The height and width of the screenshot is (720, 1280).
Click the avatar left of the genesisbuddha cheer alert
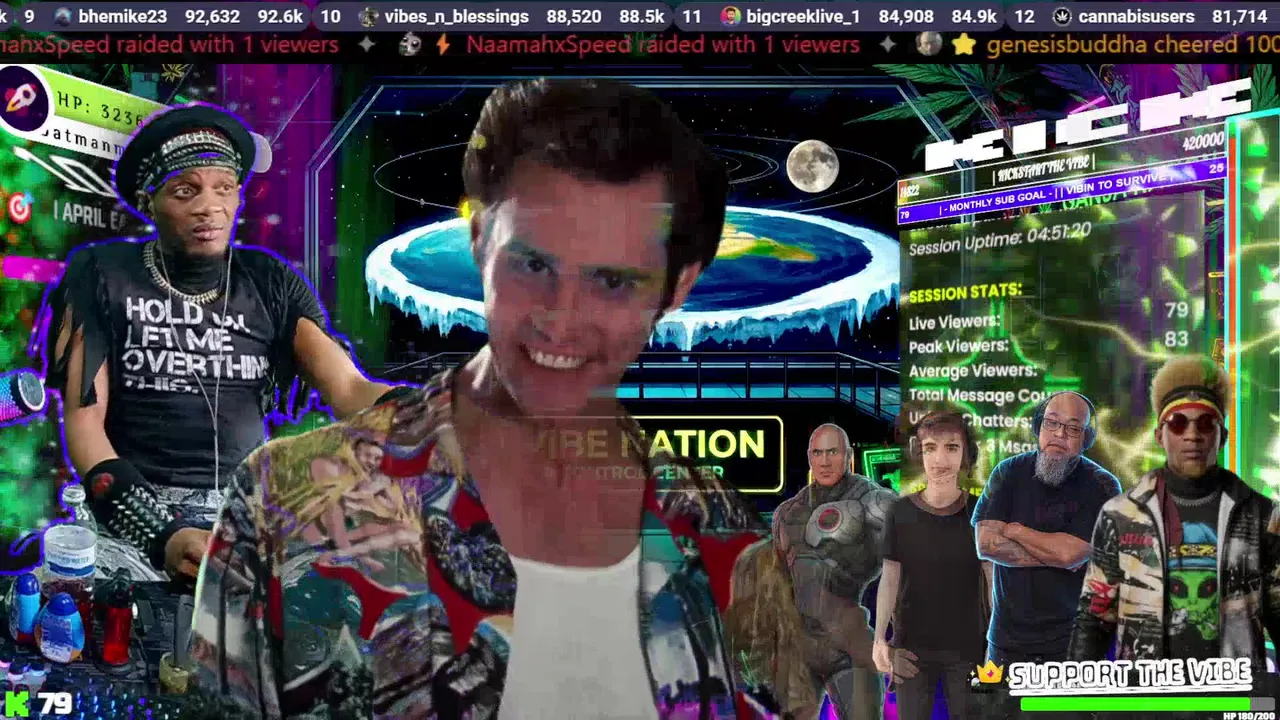point(929,44)
